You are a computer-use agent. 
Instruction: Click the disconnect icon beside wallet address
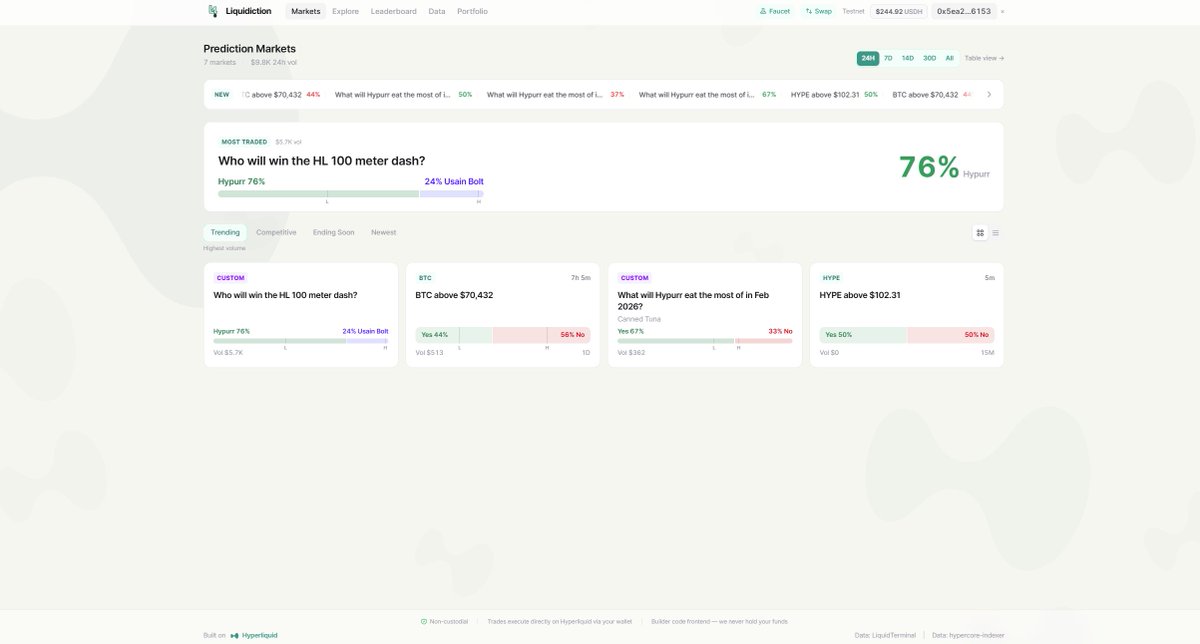pyautogui.click(x=1002, y=11)
